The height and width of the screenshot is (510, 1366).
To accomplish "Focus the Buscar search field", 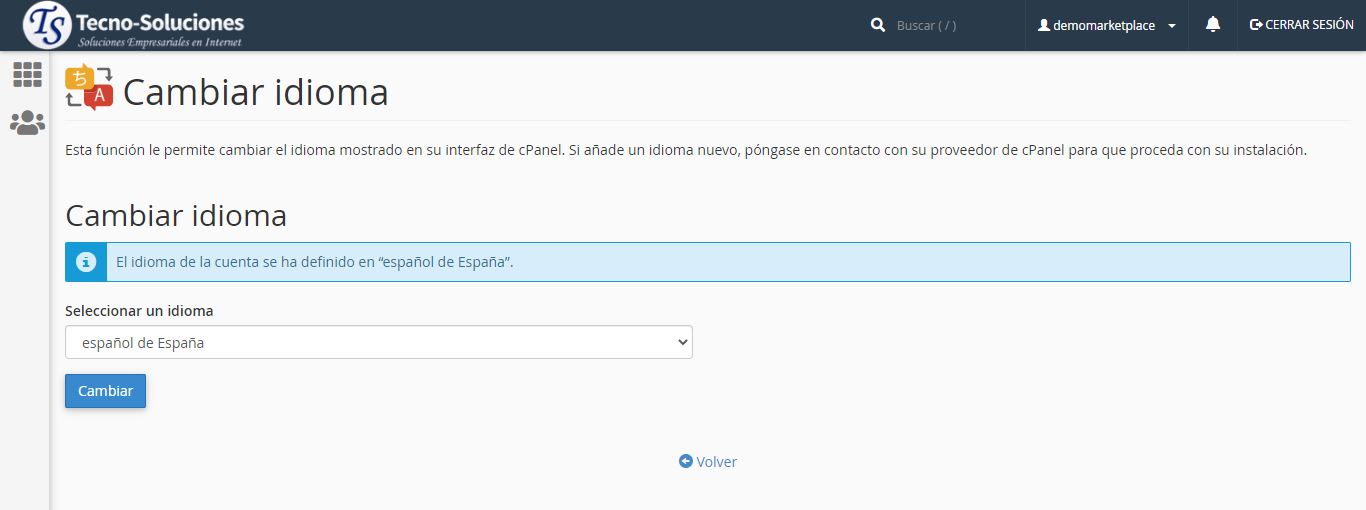I will [x=950, y=25].
